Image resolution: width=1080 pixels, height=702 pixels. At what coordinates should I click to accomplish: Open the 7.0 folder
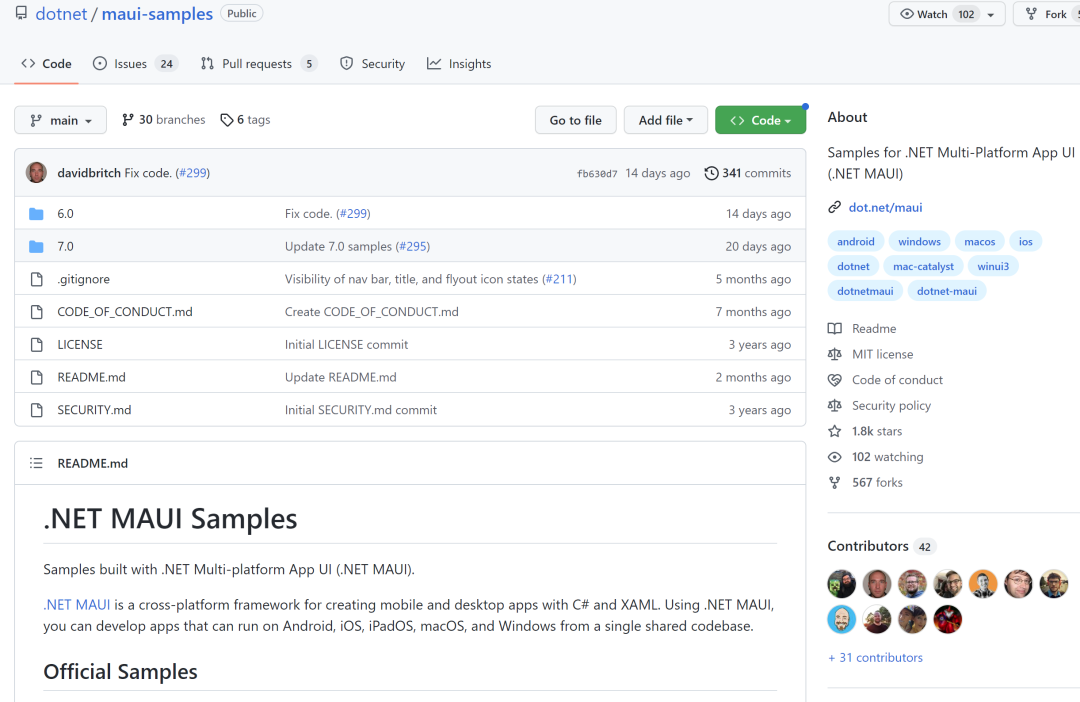point(65,246)
